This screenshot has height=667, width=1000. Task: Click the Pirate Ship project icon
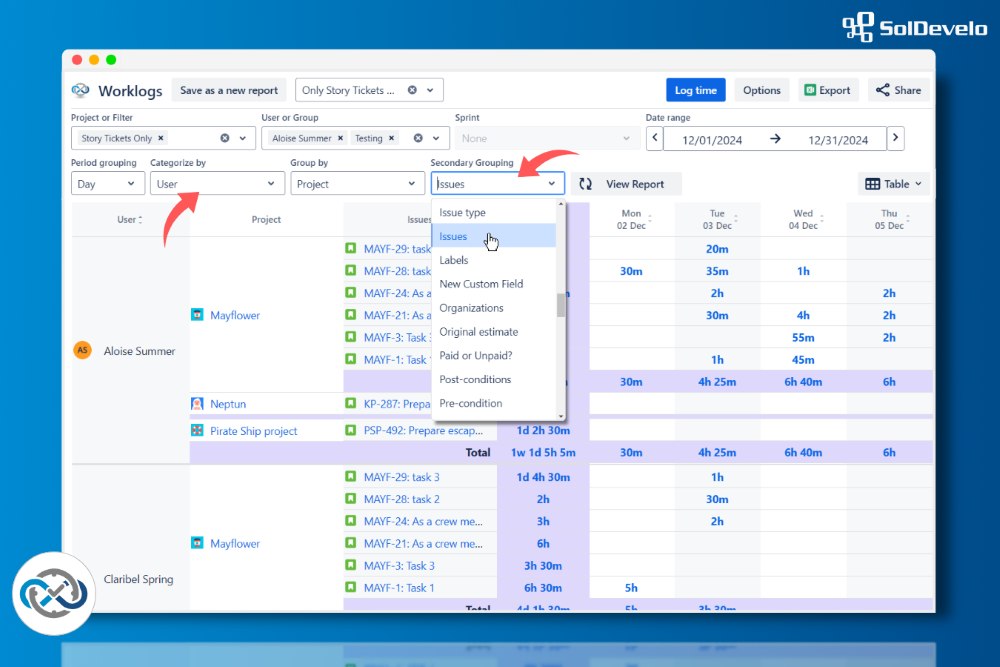tap(196, 430)
